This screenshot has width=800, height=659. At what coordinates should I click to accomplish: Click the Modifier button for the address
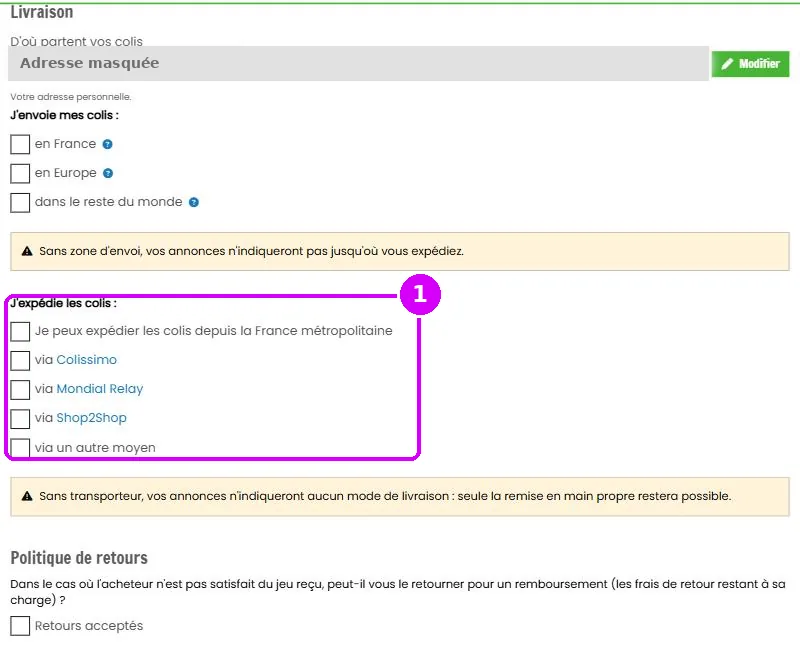[750, 64]
